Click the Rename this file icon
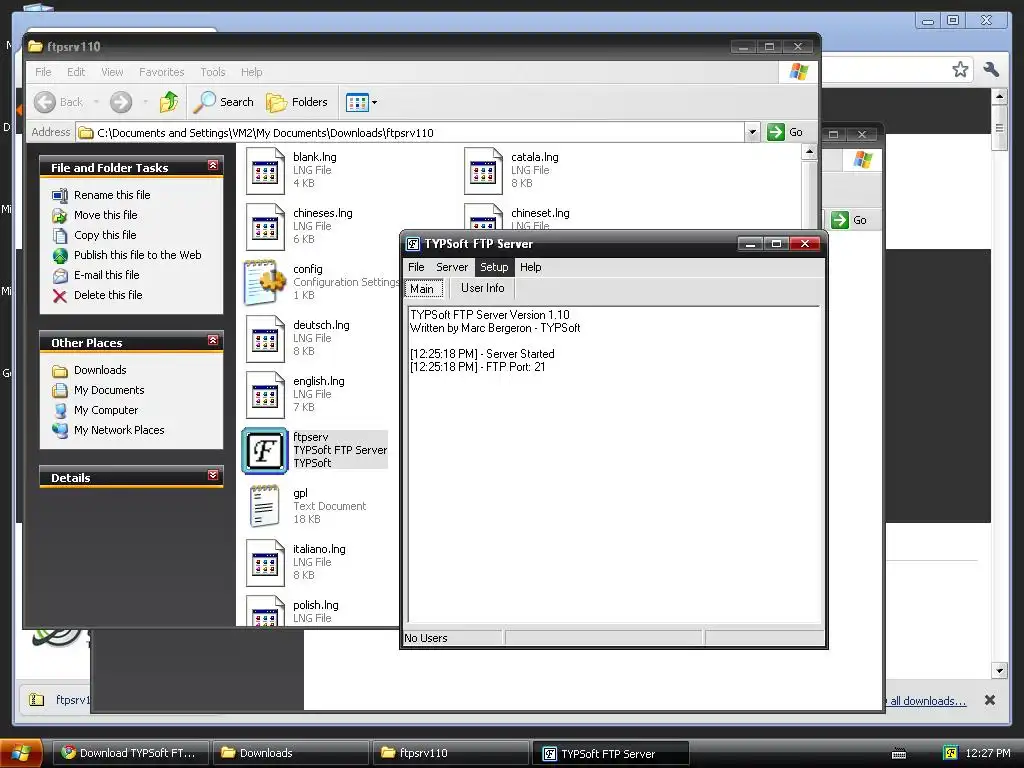 coord(59,195)
